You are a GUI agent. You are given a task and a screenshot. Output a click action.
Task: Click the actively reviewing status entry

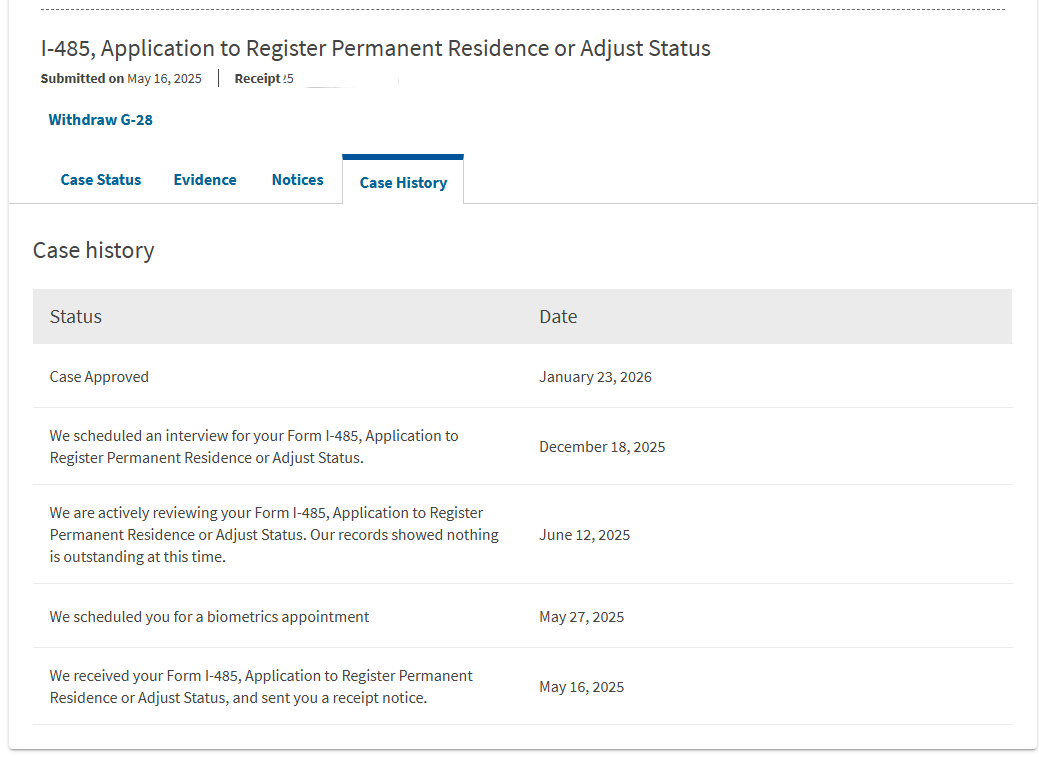[274, 535]
